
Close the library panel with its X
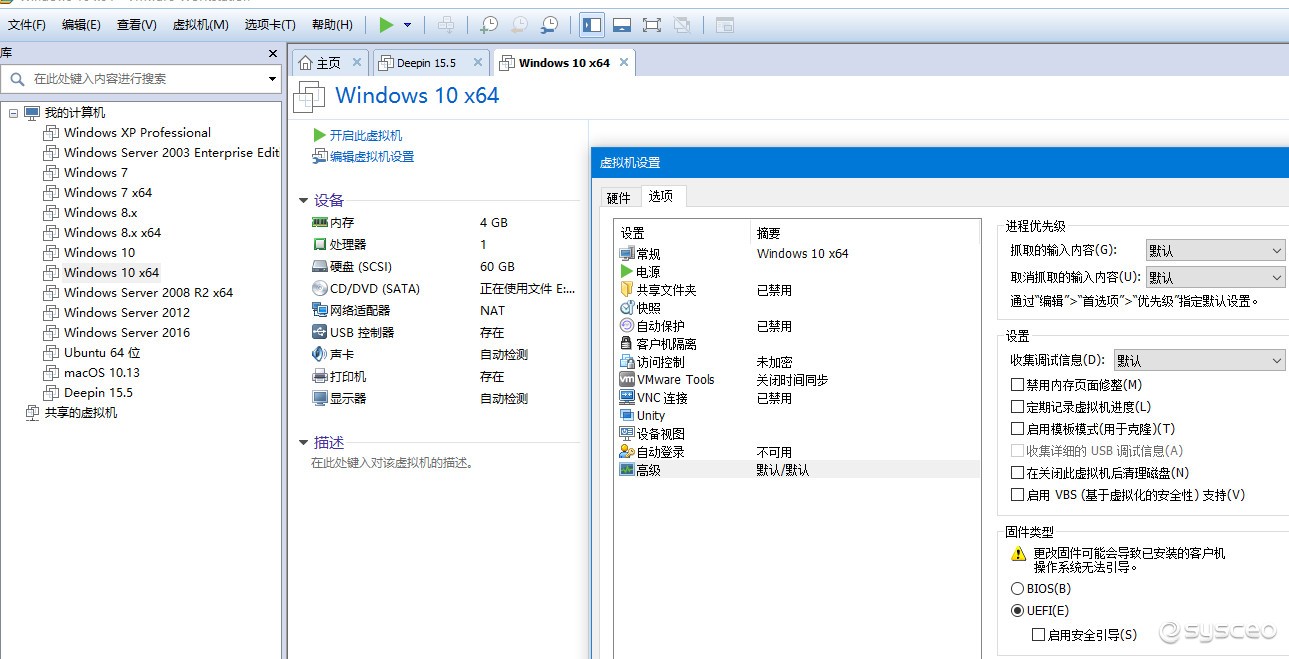click(273, 54)
